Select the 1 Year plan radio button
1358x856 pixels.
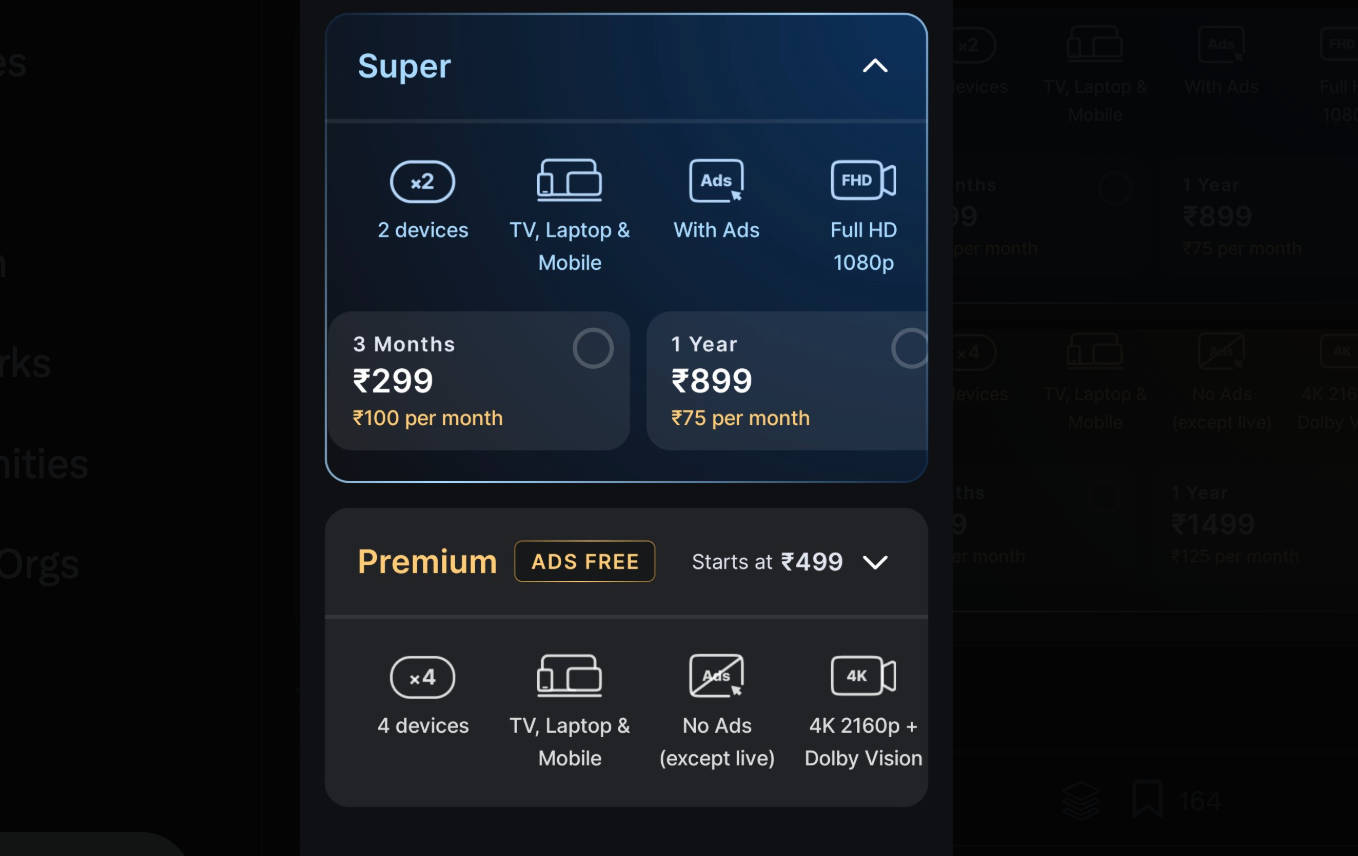pos(909,349)
